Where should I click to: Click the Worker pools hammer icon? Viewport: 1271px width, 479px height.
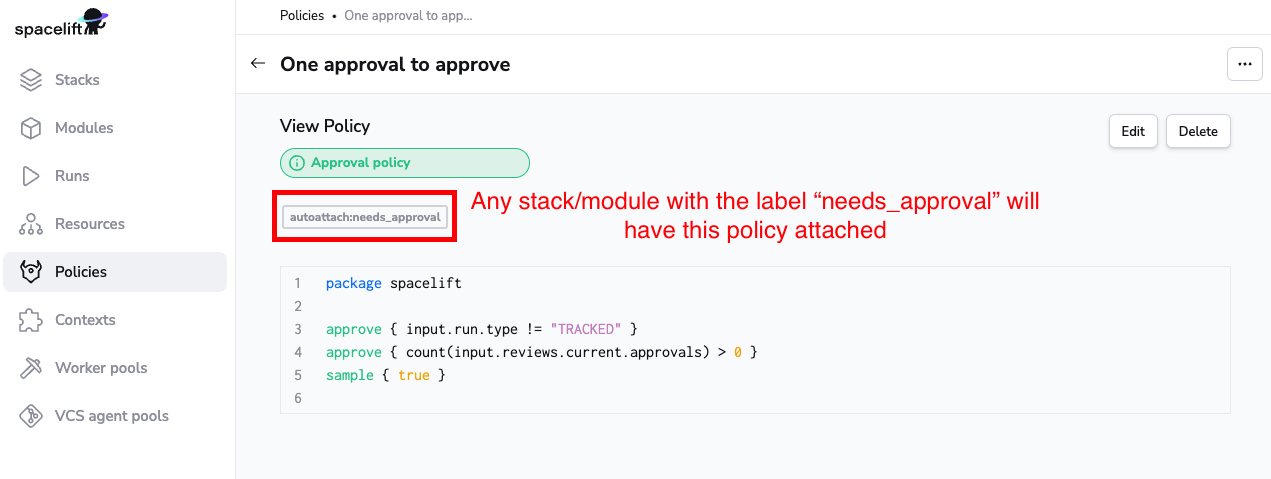tap(31, 368)
